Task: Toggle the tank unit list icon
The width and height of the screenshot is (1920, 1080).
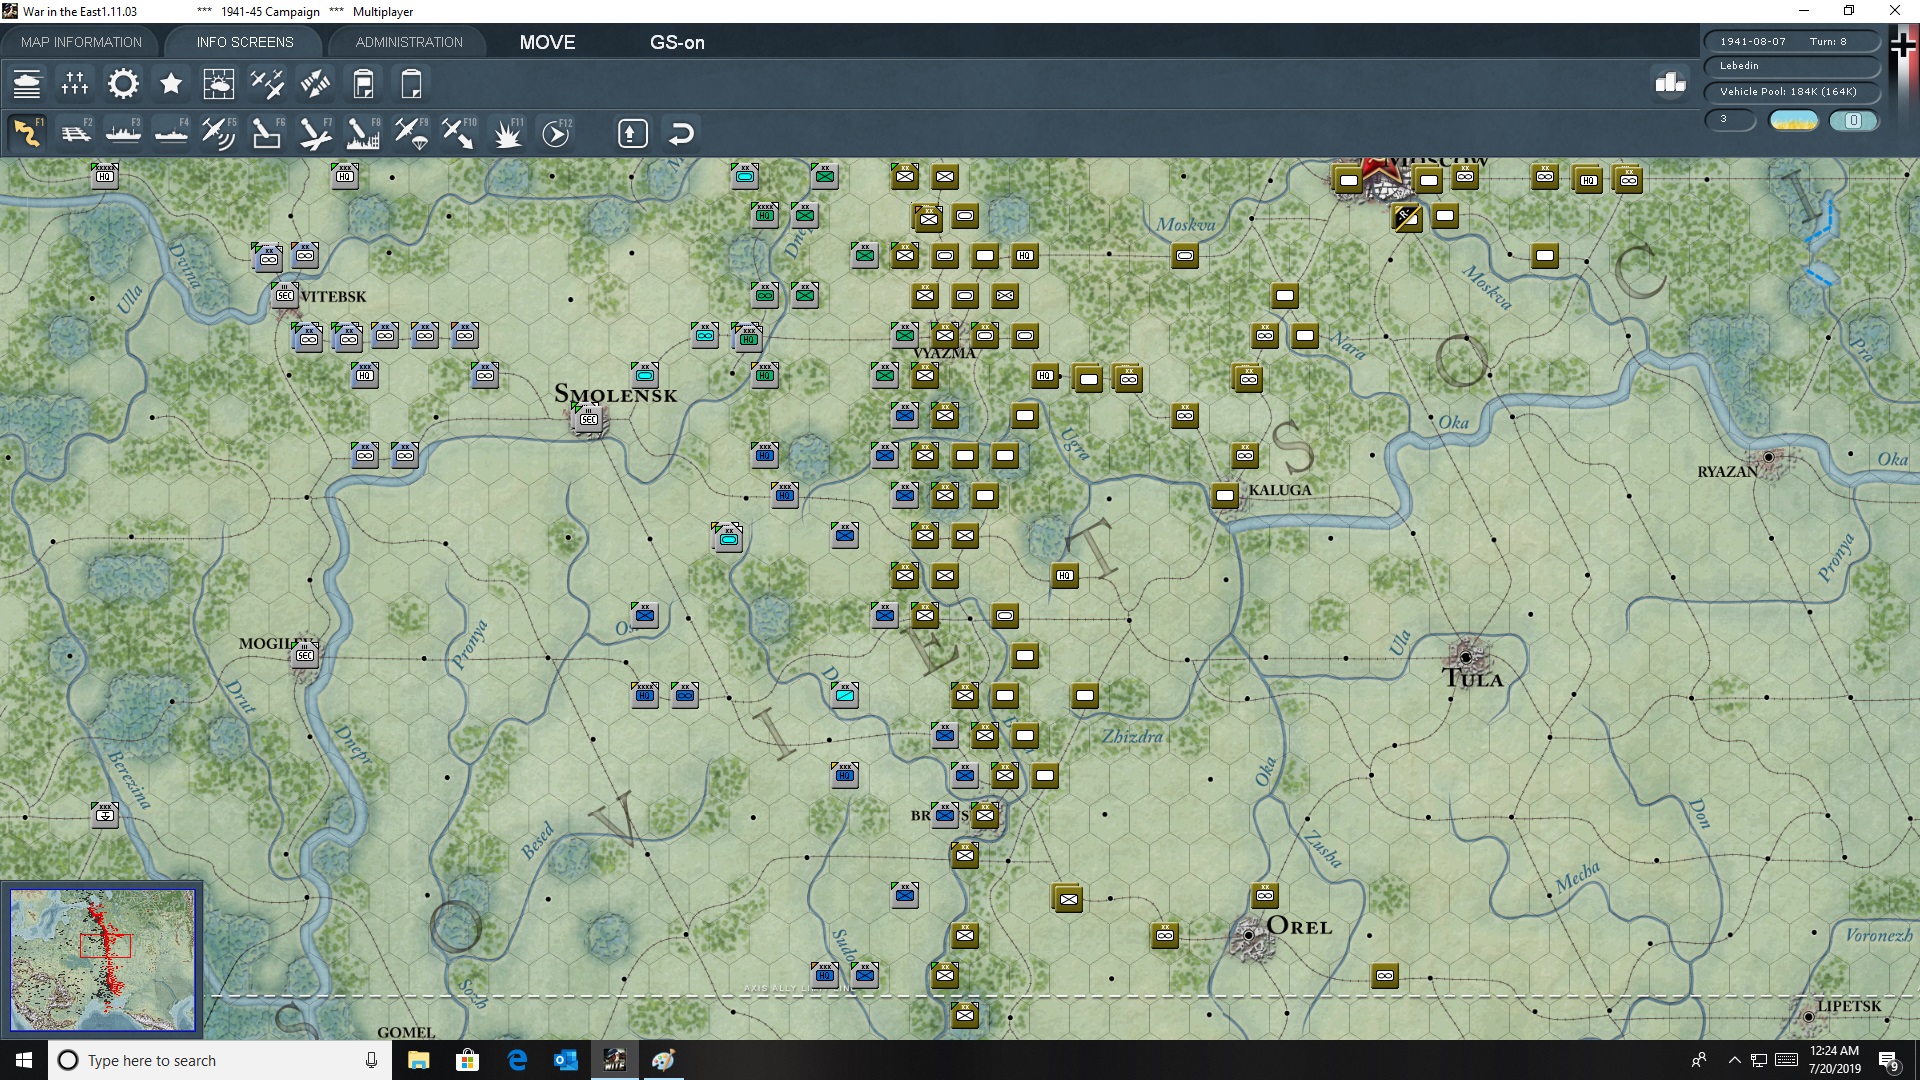Action: click(x=27, y=84)
